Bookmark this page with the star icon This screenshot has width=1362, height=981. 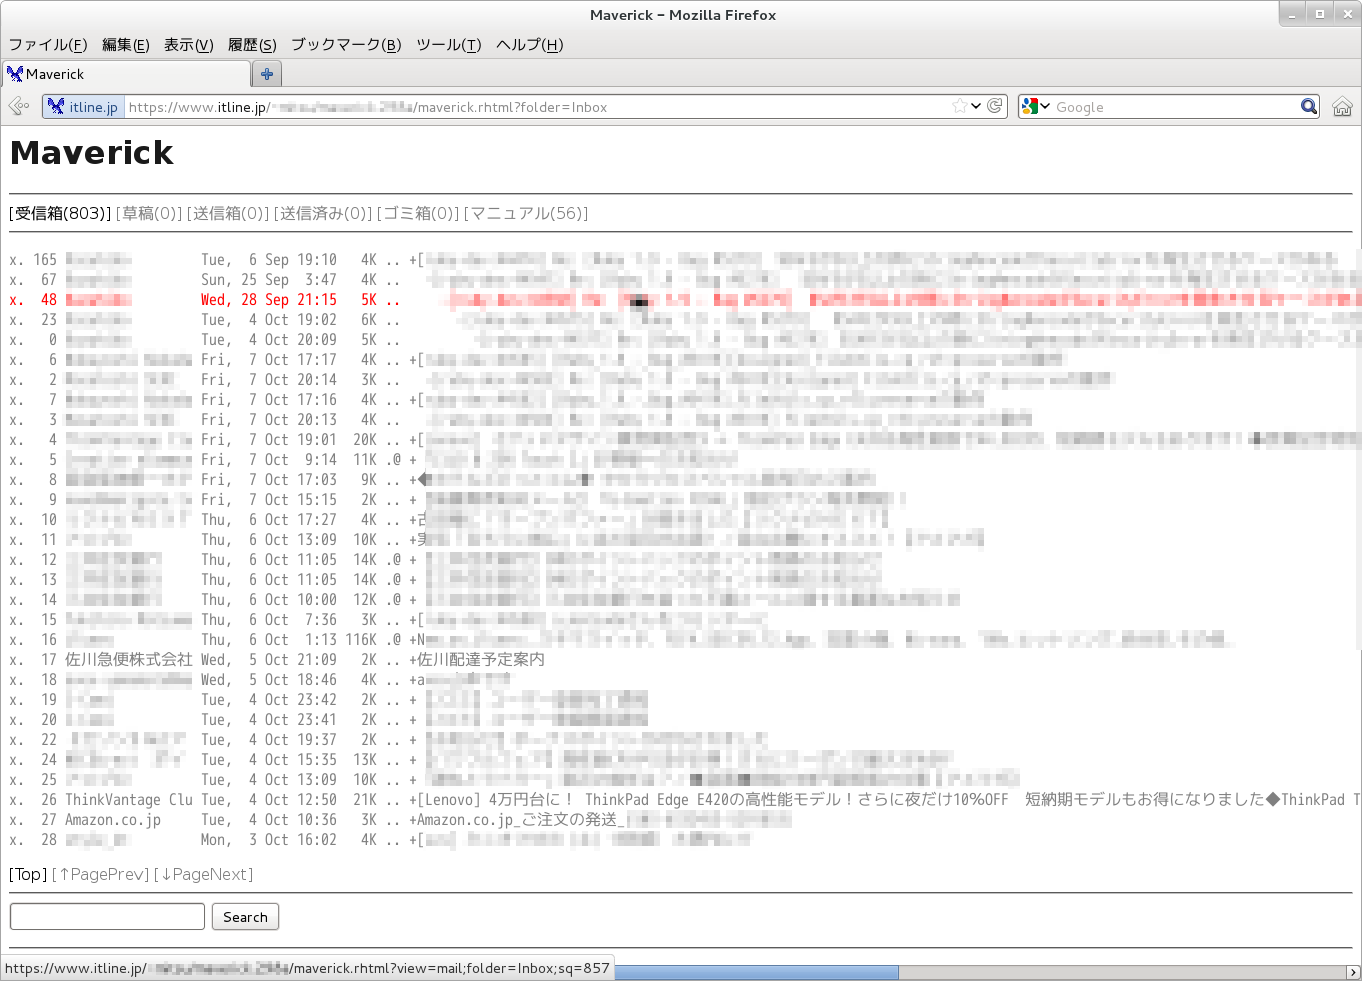click(x=960, y=106)
